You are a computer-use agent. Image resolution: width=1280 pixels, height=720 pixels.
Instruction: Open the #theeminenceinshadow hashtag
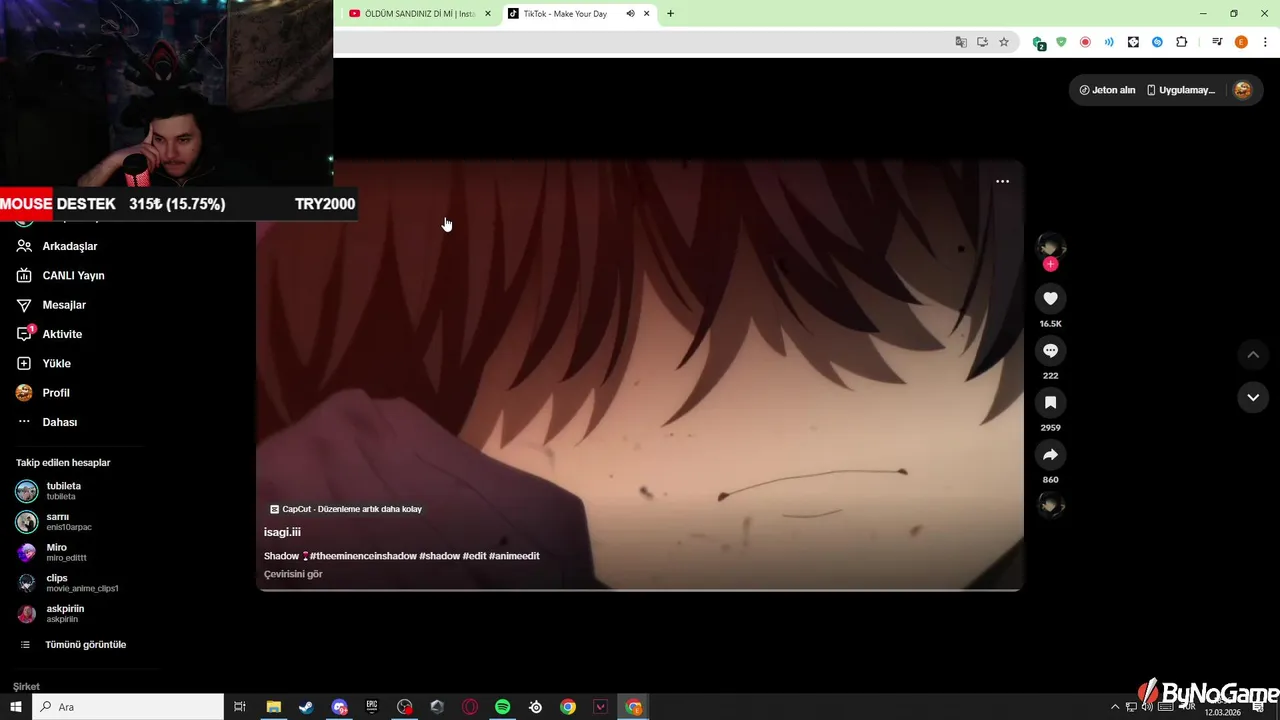click(363, 556)
